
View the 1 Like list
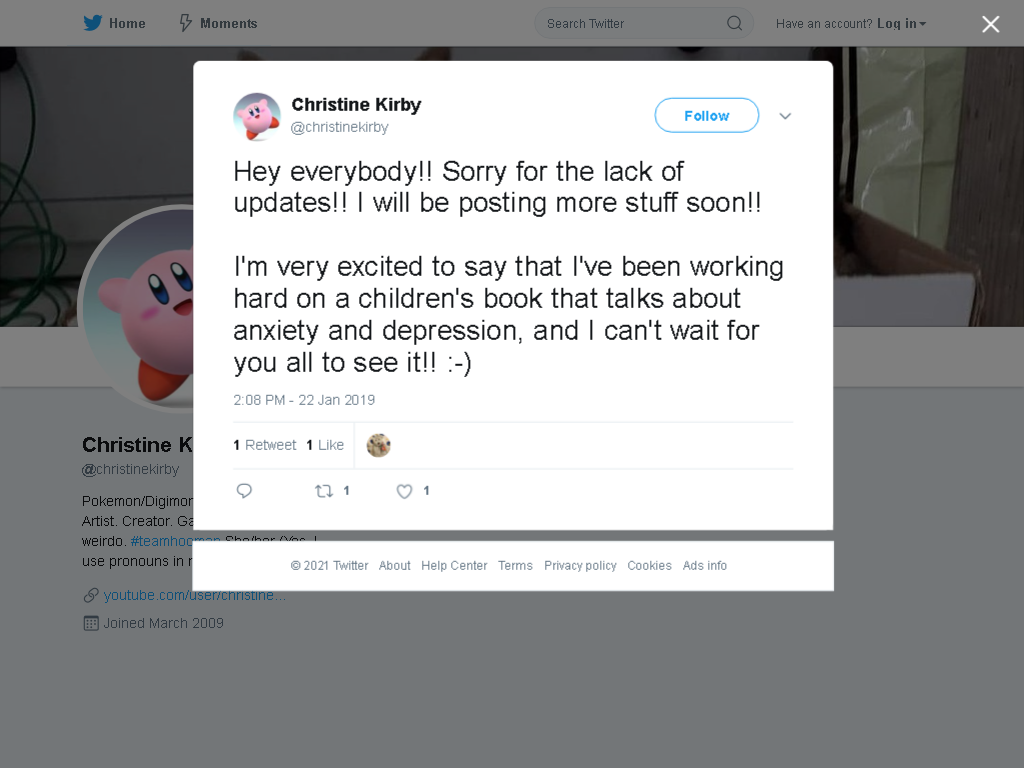click(325, 445)
